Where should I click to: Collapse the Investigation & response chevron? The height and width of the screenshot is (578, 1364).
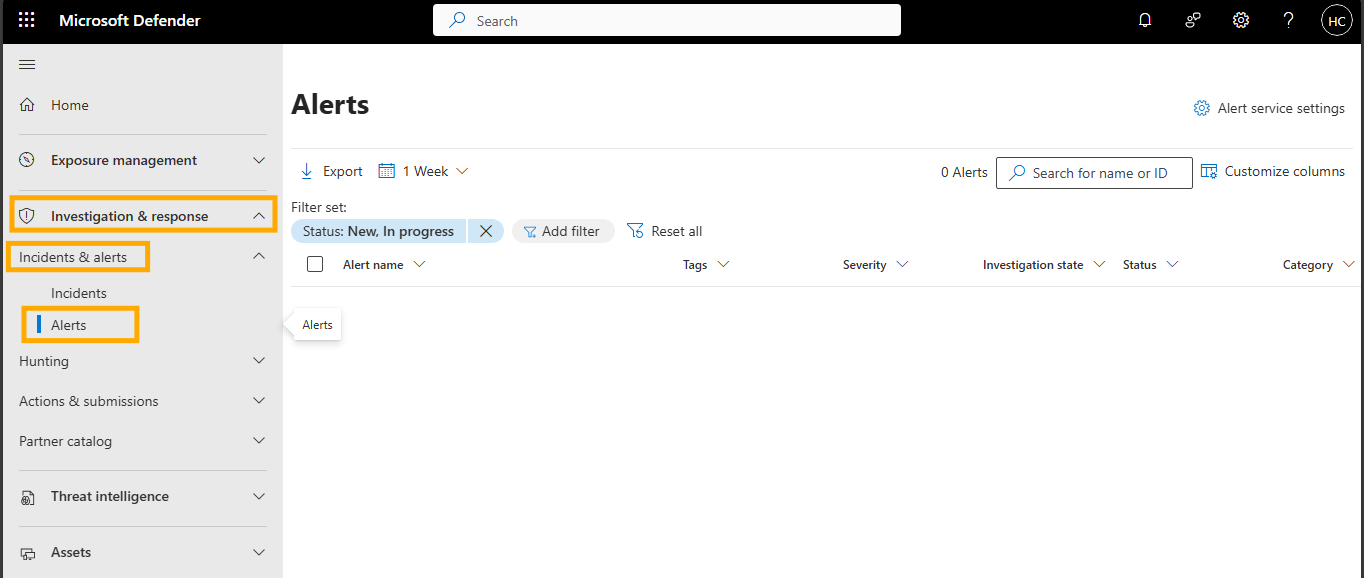[259, 216]
